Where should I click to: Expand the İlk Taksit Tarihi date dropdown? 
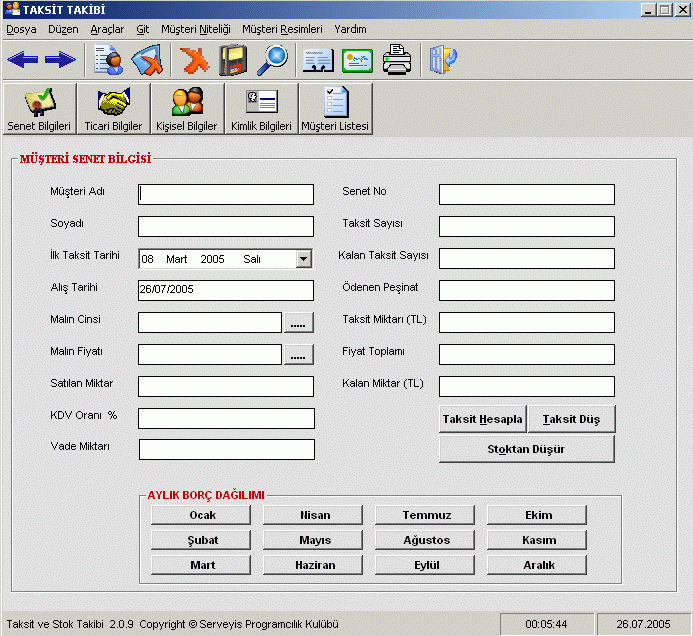click(x=304, y=259)
